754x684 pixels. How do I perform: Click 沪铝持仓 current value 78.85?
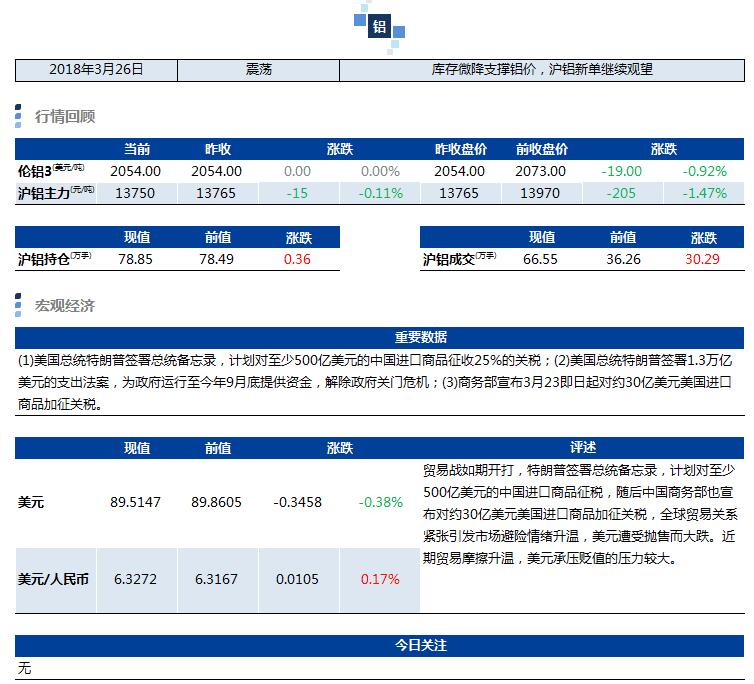click(x=135, y=259)
